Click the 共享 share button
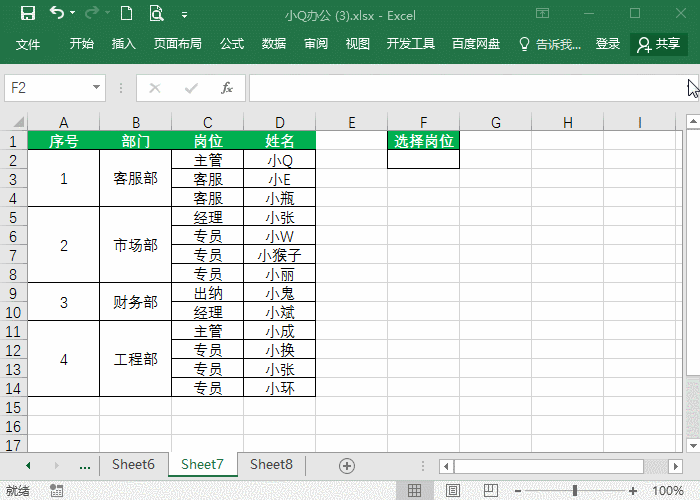The width and height of the screenshot is (700, 500). 659,44
